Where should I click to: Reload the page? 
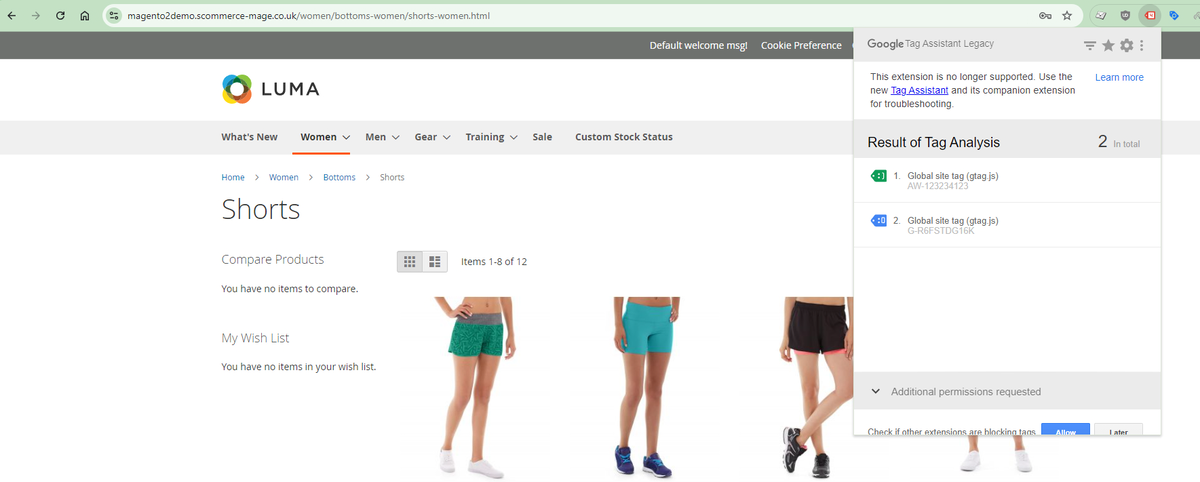pos(61,16)
